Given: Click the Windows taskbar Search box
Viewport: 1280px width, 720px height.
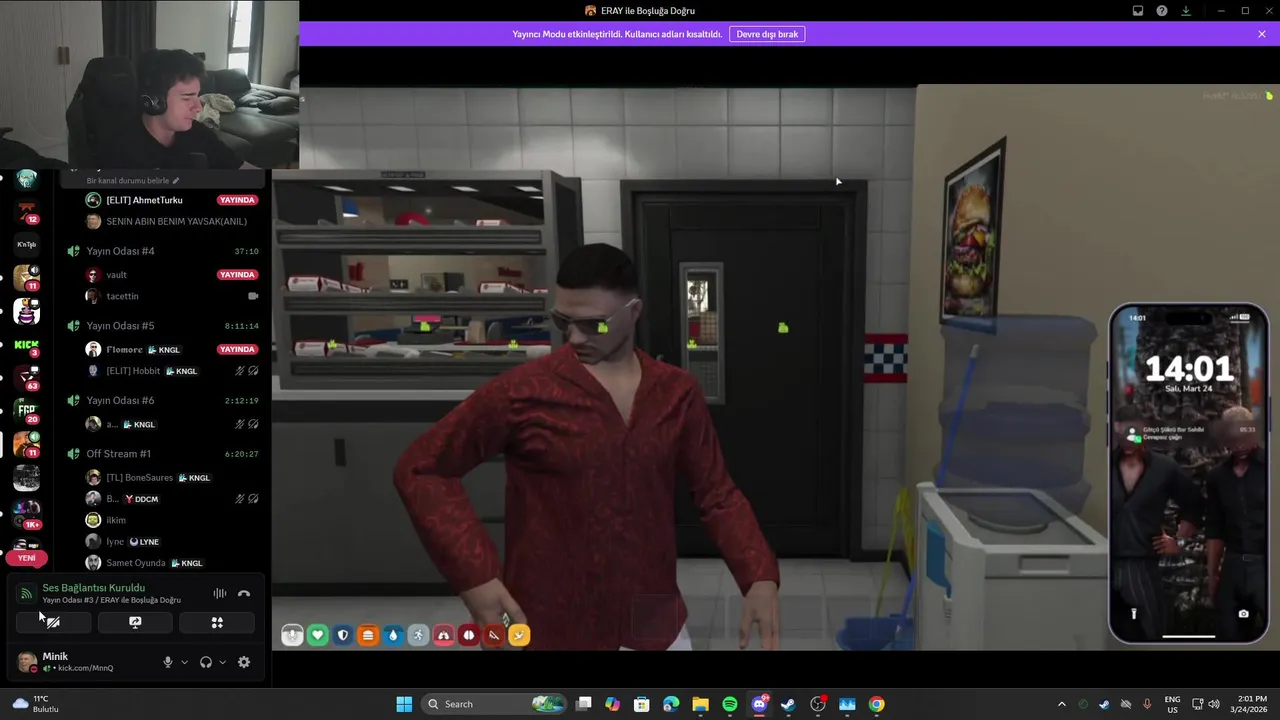Looking at the screenshot, I should 494,704.
